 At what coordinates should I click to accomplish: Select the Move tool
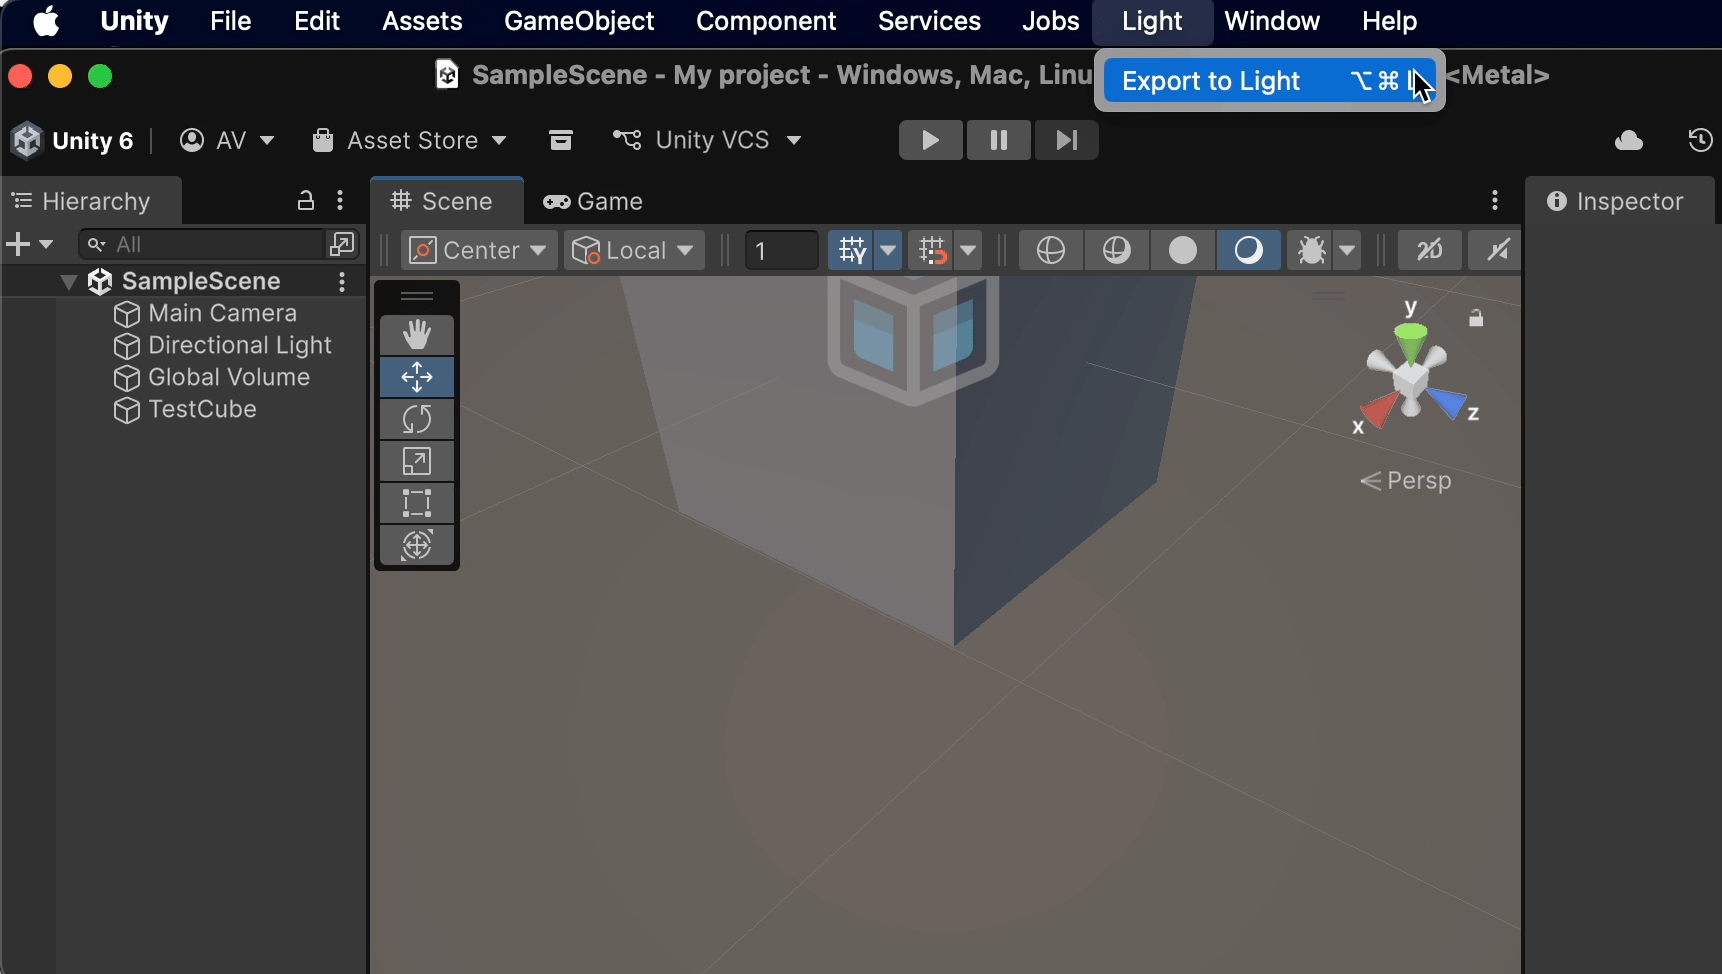[417, 377]
